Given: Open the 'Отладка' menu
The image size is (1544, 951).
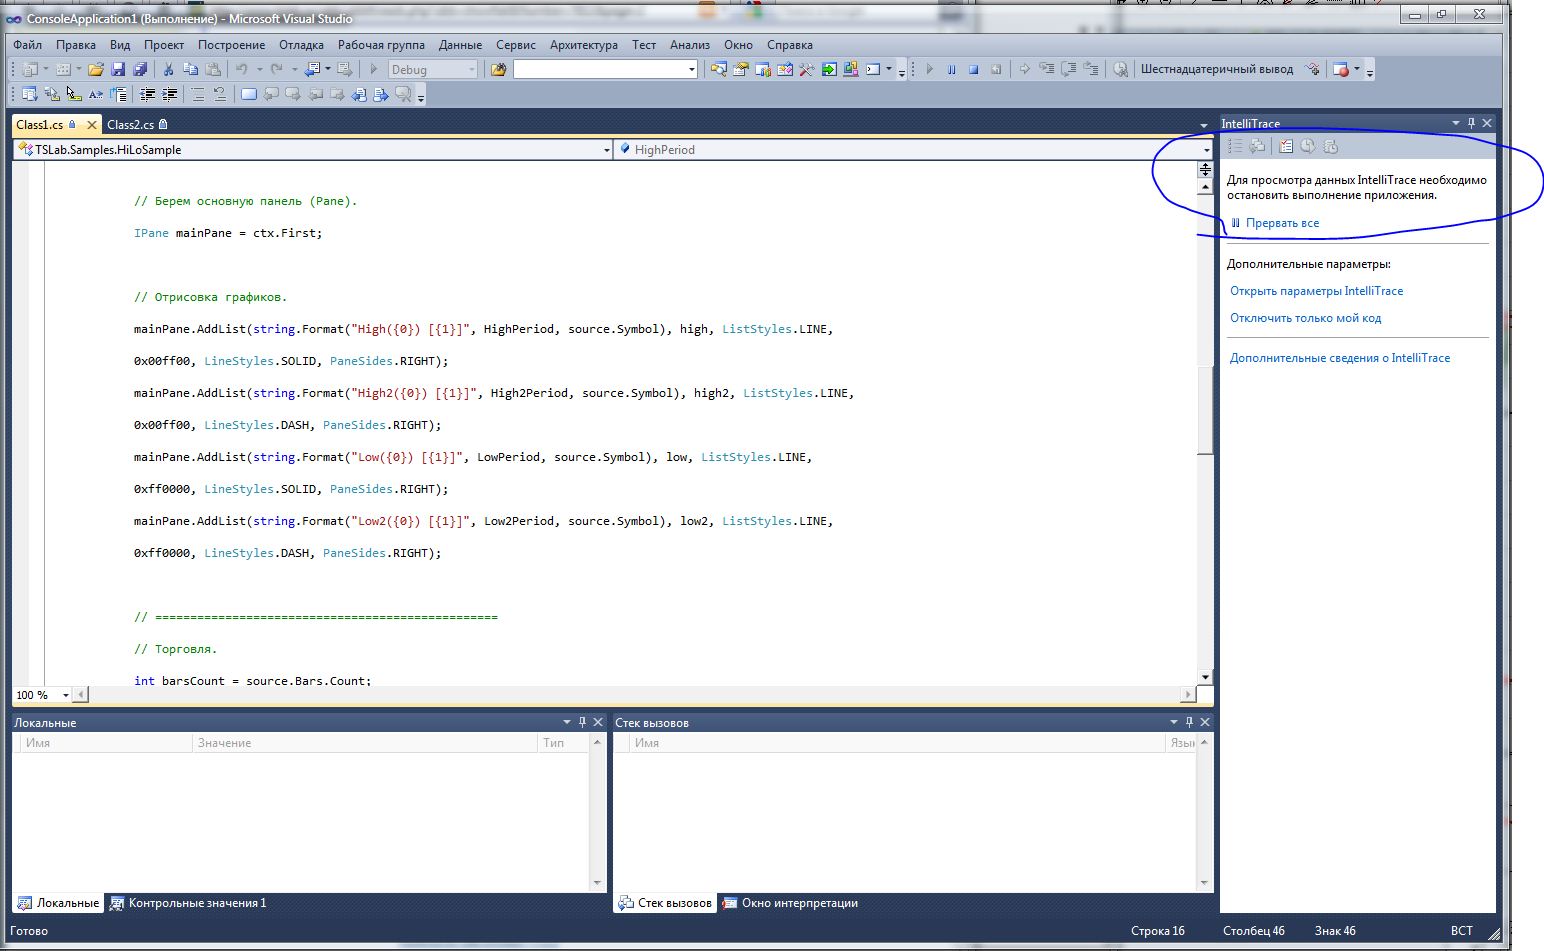Looking at the screenshot, I should (301, 45).
